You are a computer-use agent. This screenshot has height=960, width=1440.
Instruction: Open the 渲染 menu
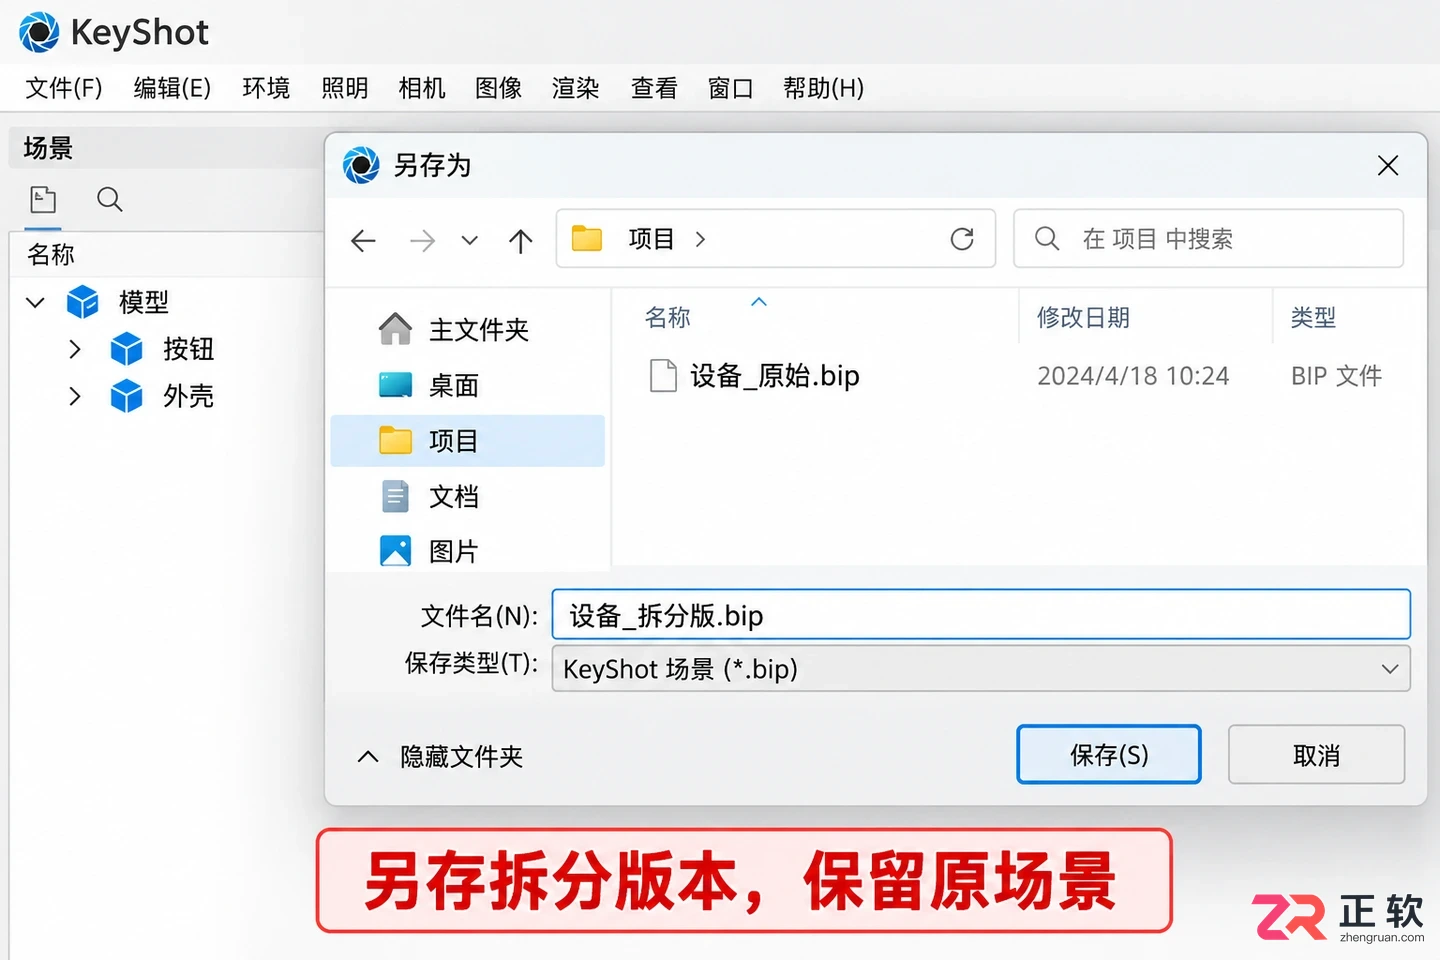(576, 88)
